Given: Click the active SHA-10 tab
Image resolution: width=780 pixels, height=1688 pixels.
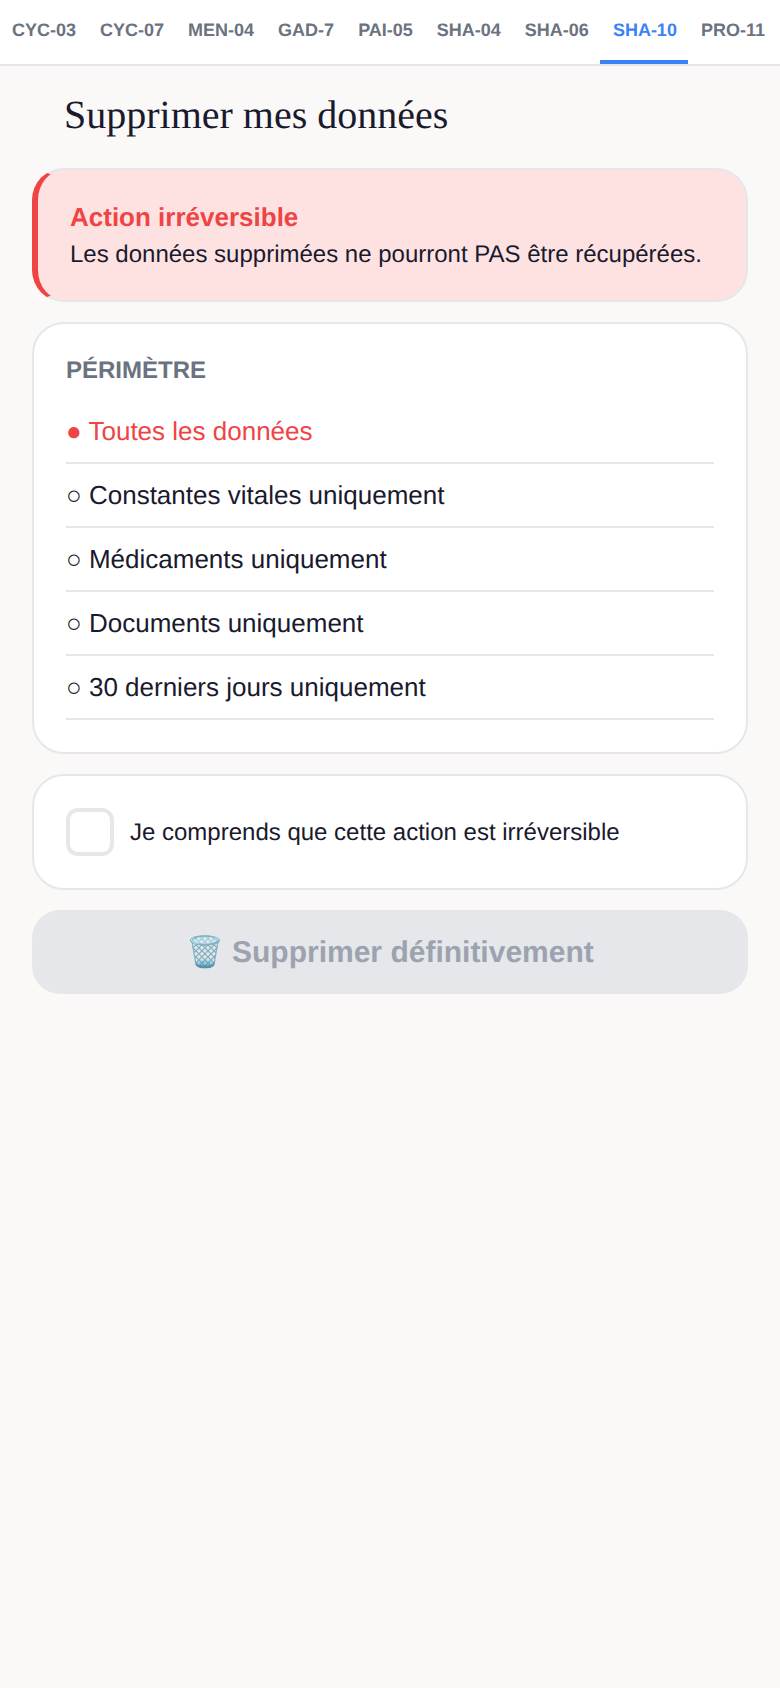Looking at the screenshot, I should [x=645, y=30].
